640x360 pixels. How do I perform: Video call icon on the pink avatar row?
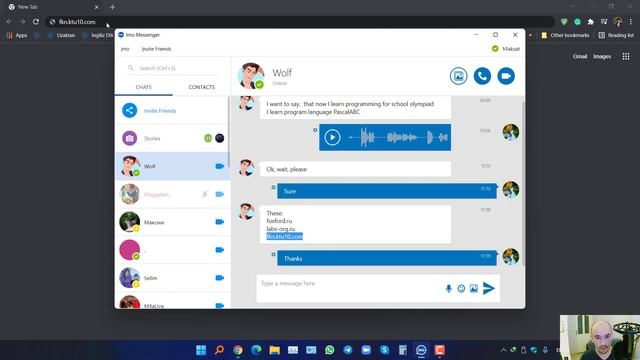[220, 250]
